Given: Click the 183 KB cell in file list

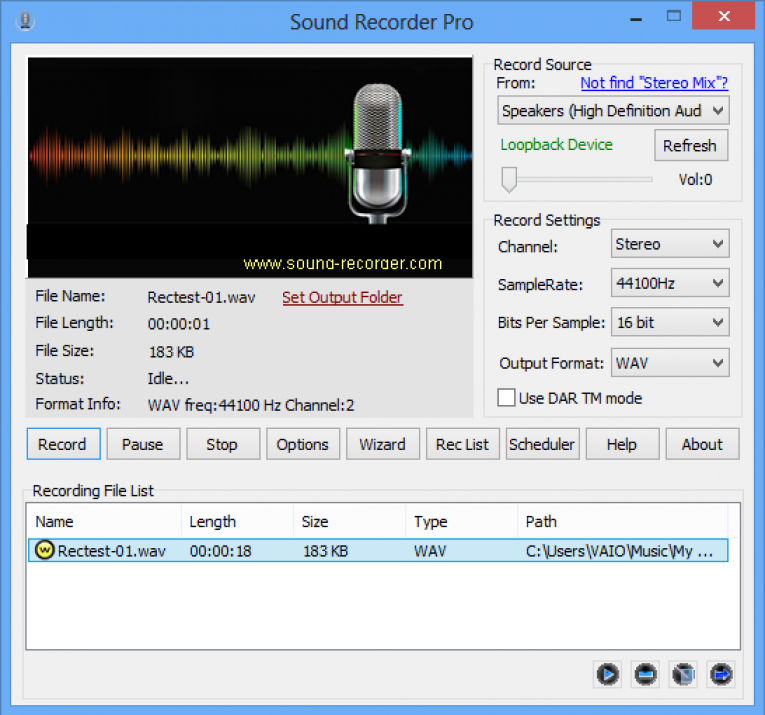Looking at the screenshot, I should pyautogui.click(x=325, y=551).
